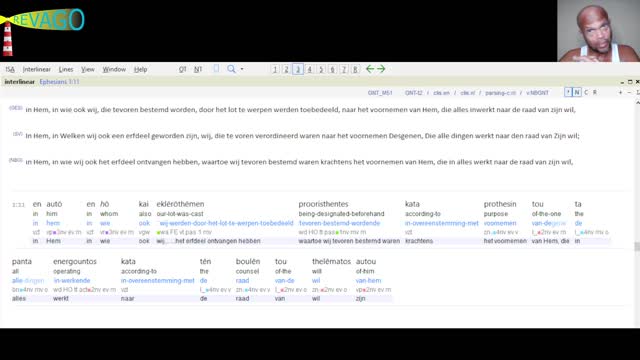Switch to layout preset number 5

[x=321, y=69]
